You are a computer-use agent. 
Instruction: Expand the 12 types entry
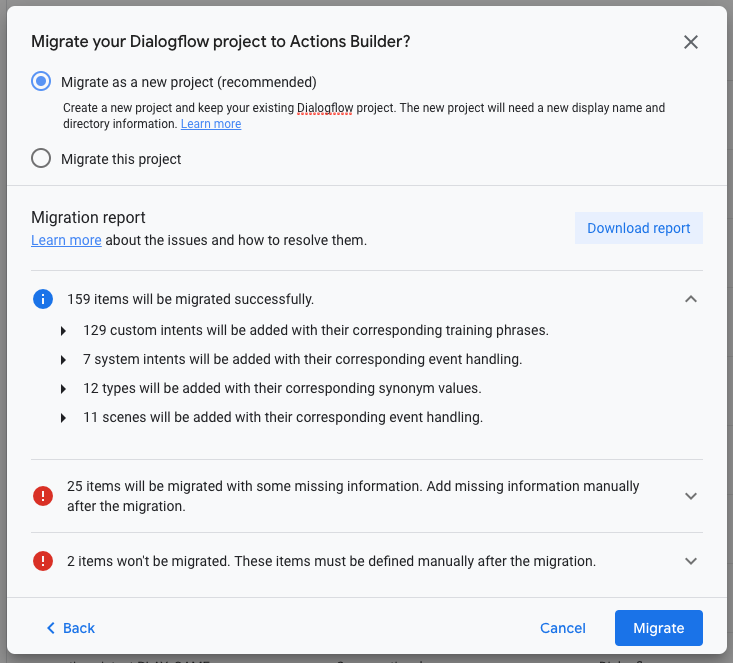65,389
